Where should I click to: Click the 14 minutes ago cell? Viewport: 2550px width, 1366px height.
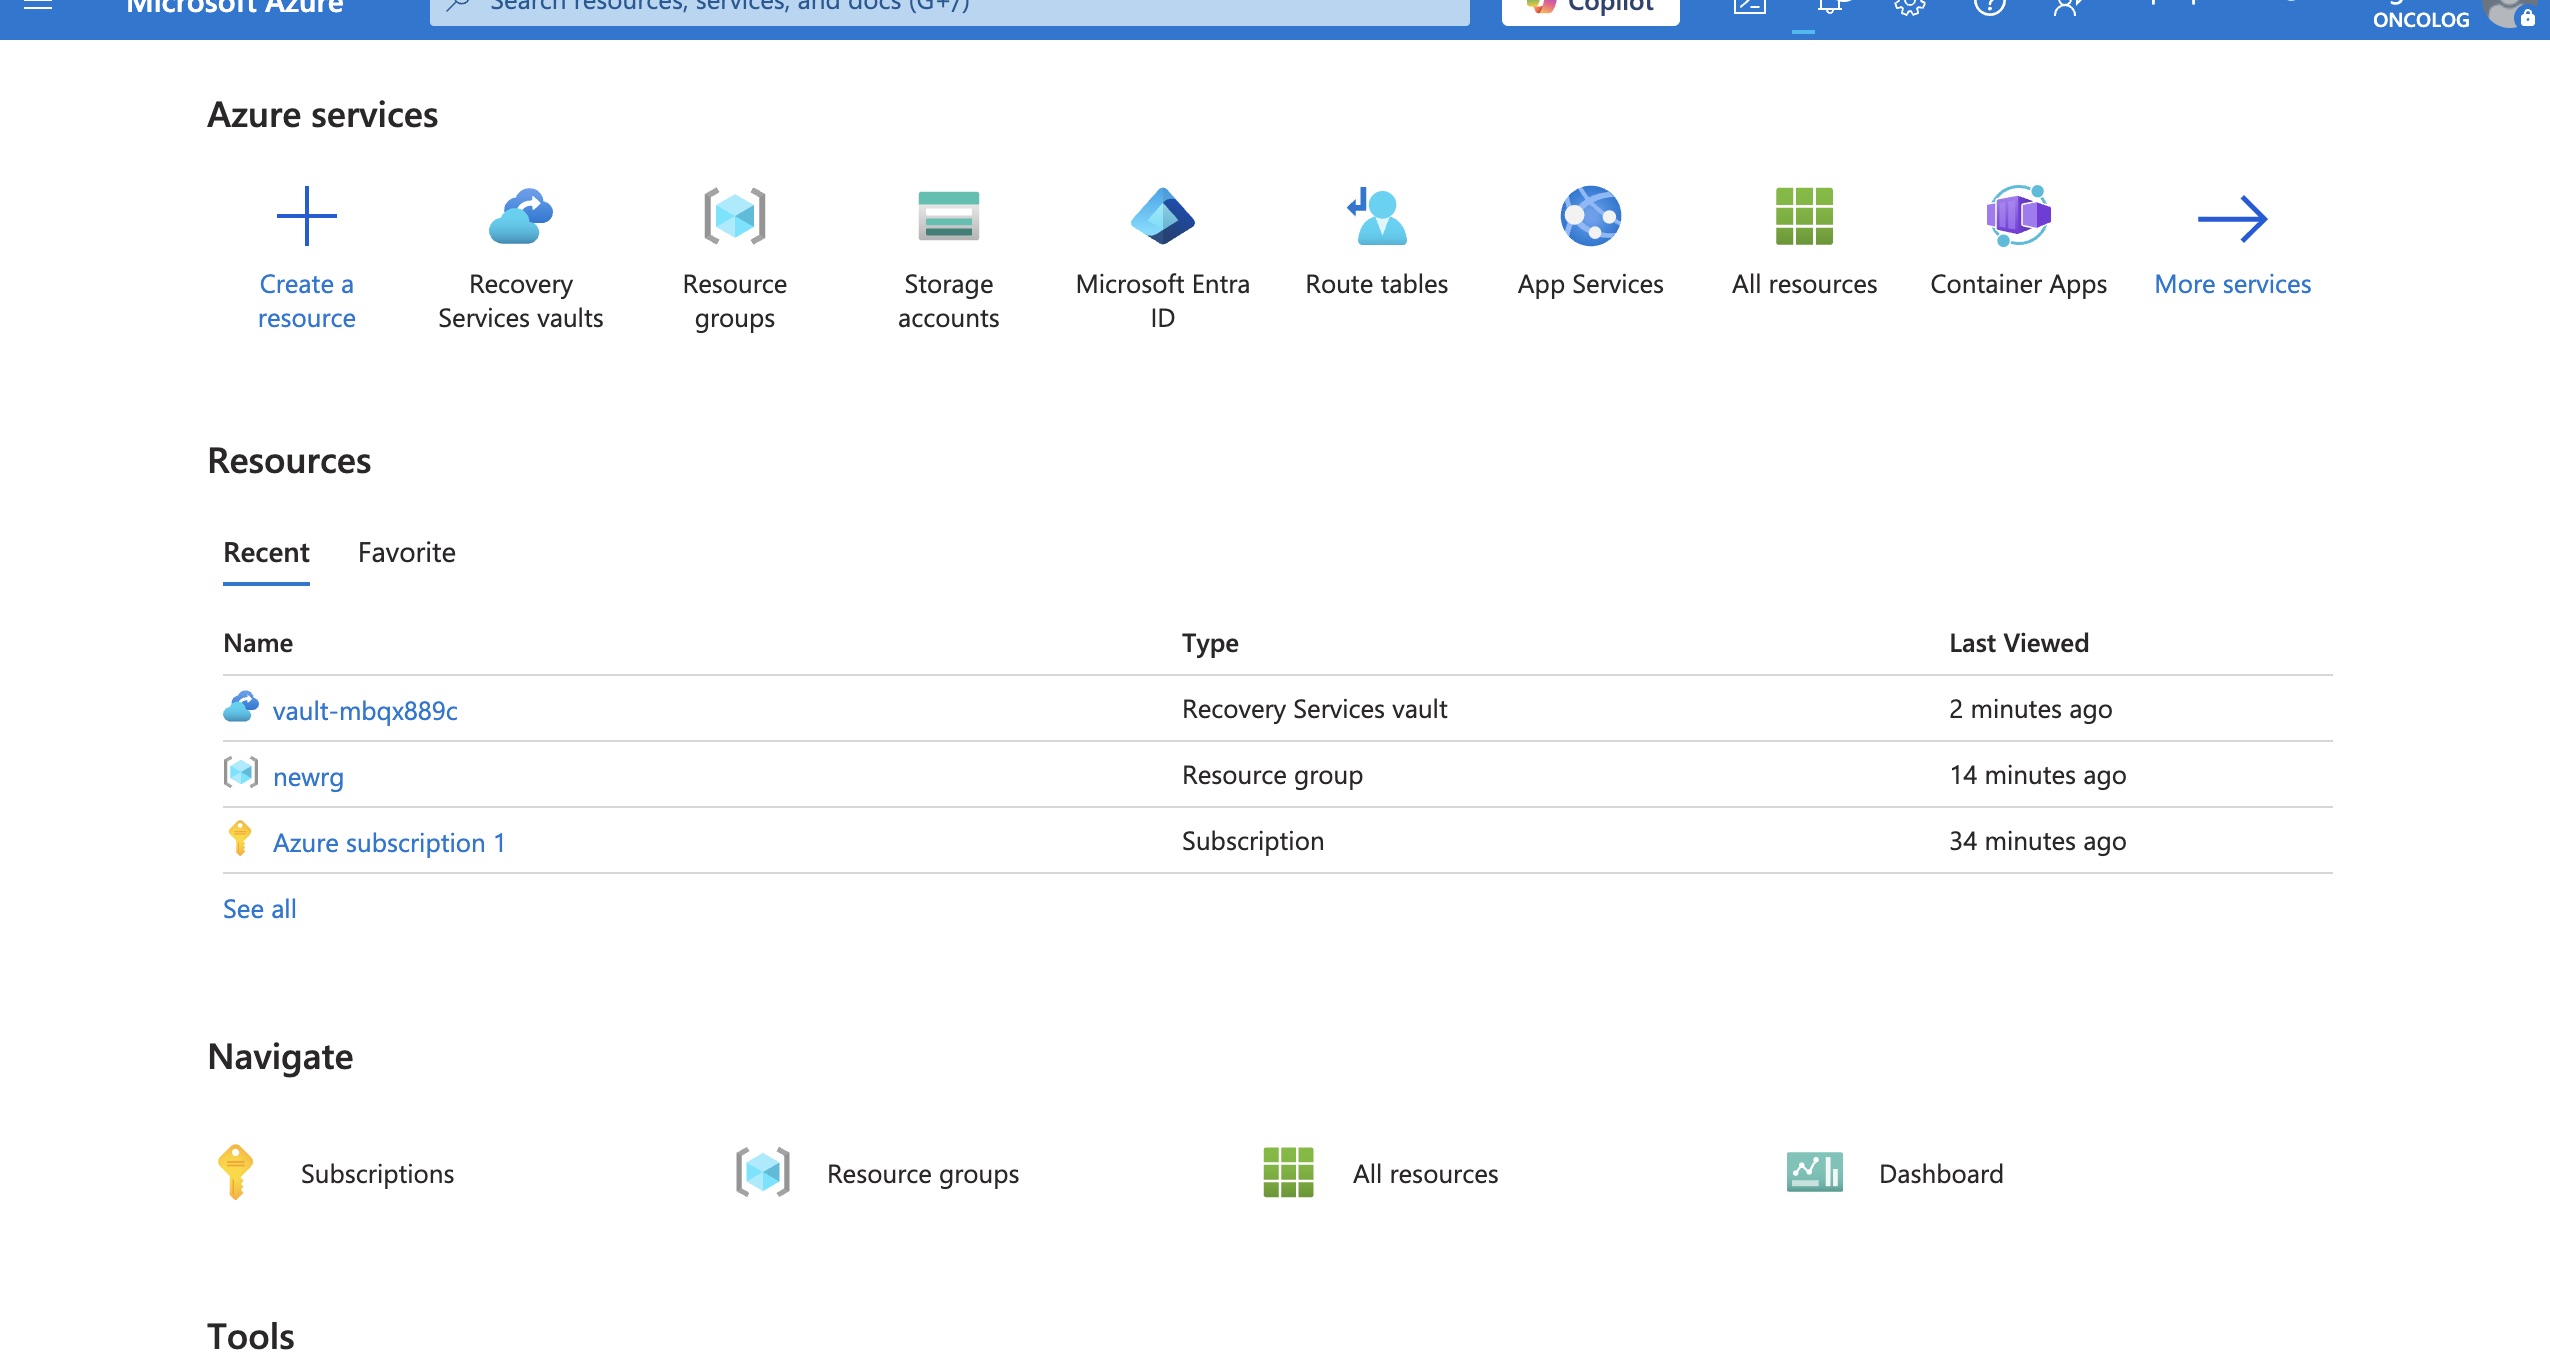(x=2037, y=774)
